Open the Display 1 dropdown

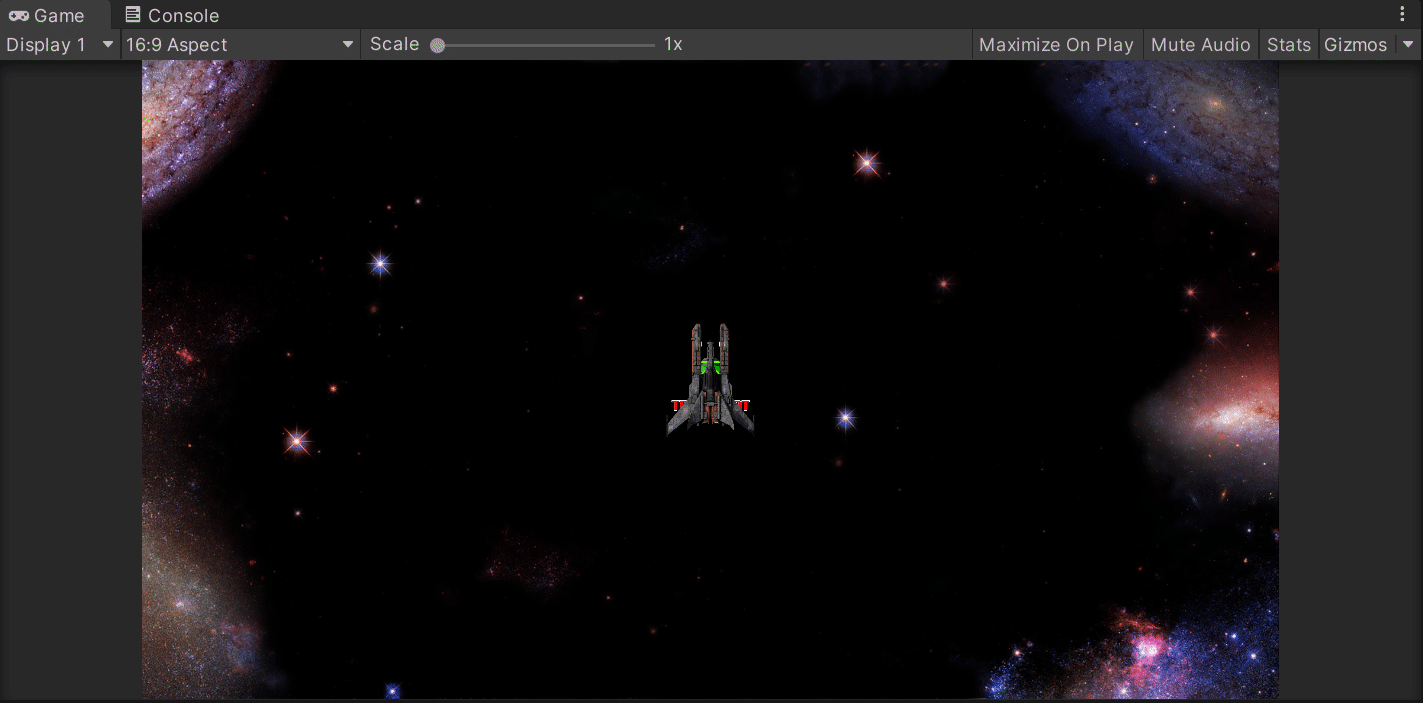point(60,44)
